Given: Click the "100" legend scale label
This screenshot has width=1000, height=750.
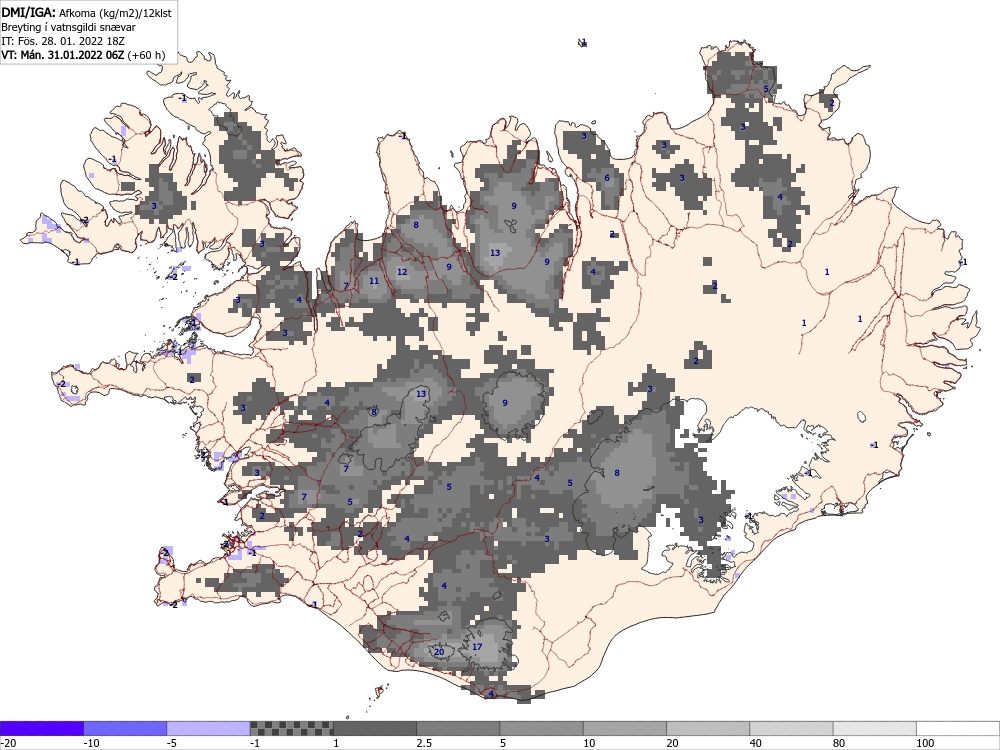Looking at the screenshot, I should coord(925,743).
